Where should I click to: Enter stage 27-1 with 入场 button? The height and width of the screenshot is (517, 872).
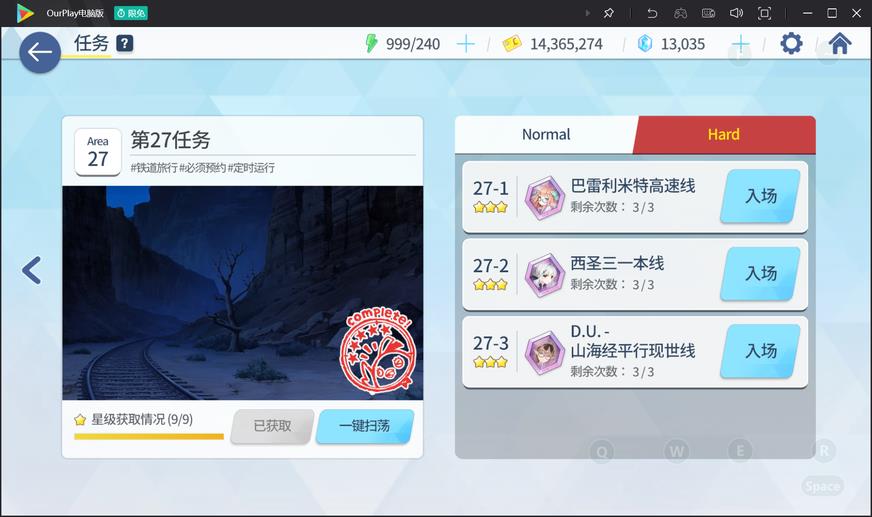coord(760,196)
